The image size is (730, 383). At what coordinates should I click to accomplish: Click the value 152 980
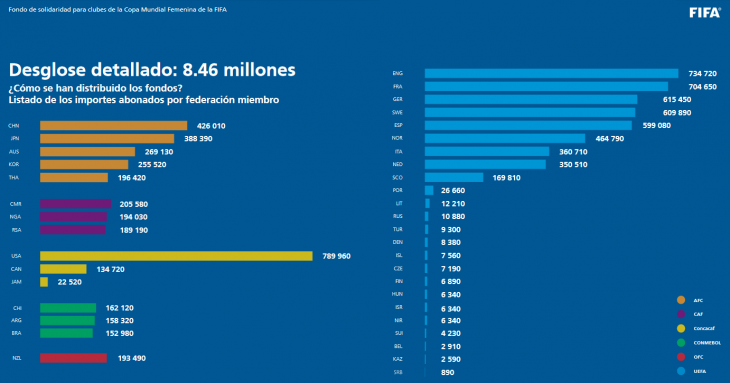point(120,333)
